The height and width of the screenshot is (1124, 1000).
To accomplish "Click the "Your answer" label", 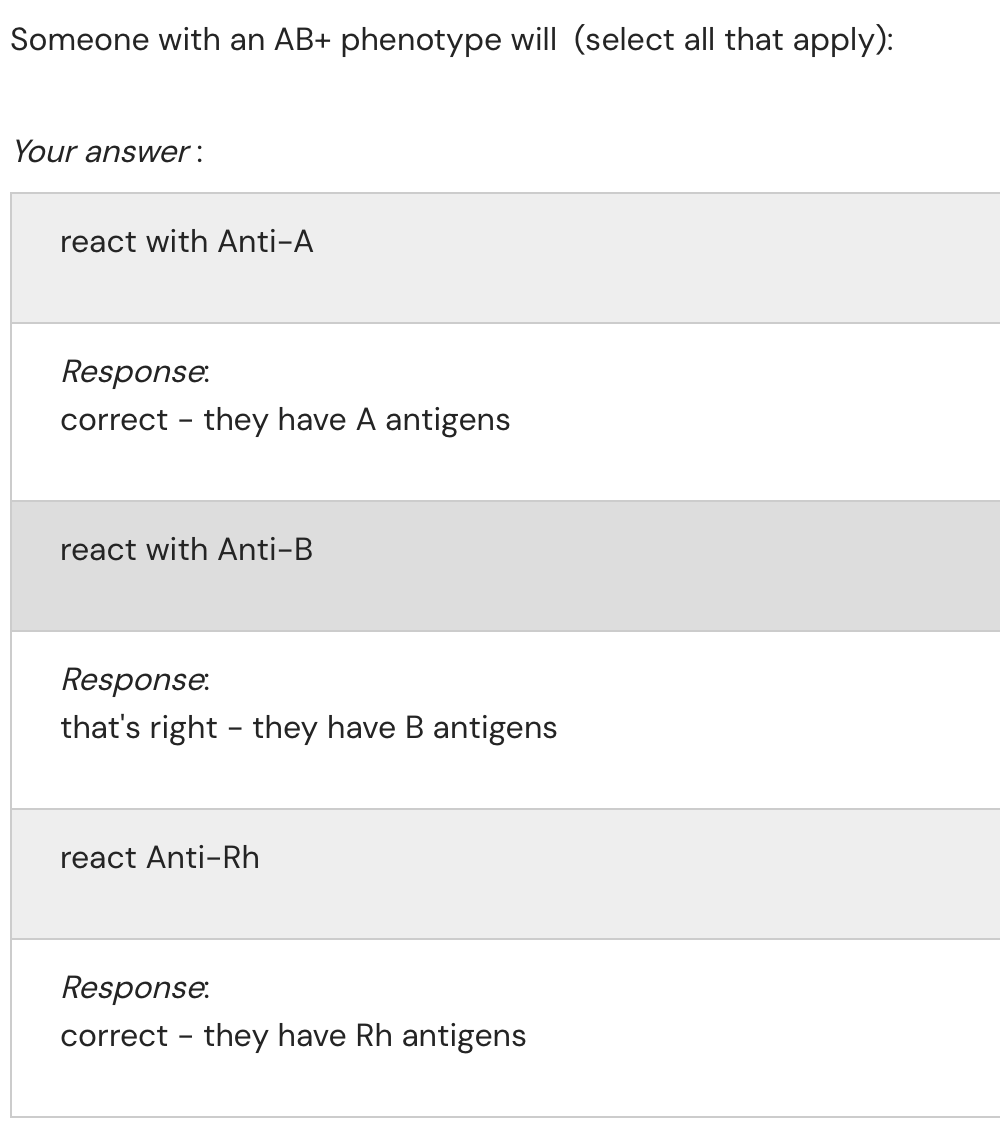I will click(101, 152).
